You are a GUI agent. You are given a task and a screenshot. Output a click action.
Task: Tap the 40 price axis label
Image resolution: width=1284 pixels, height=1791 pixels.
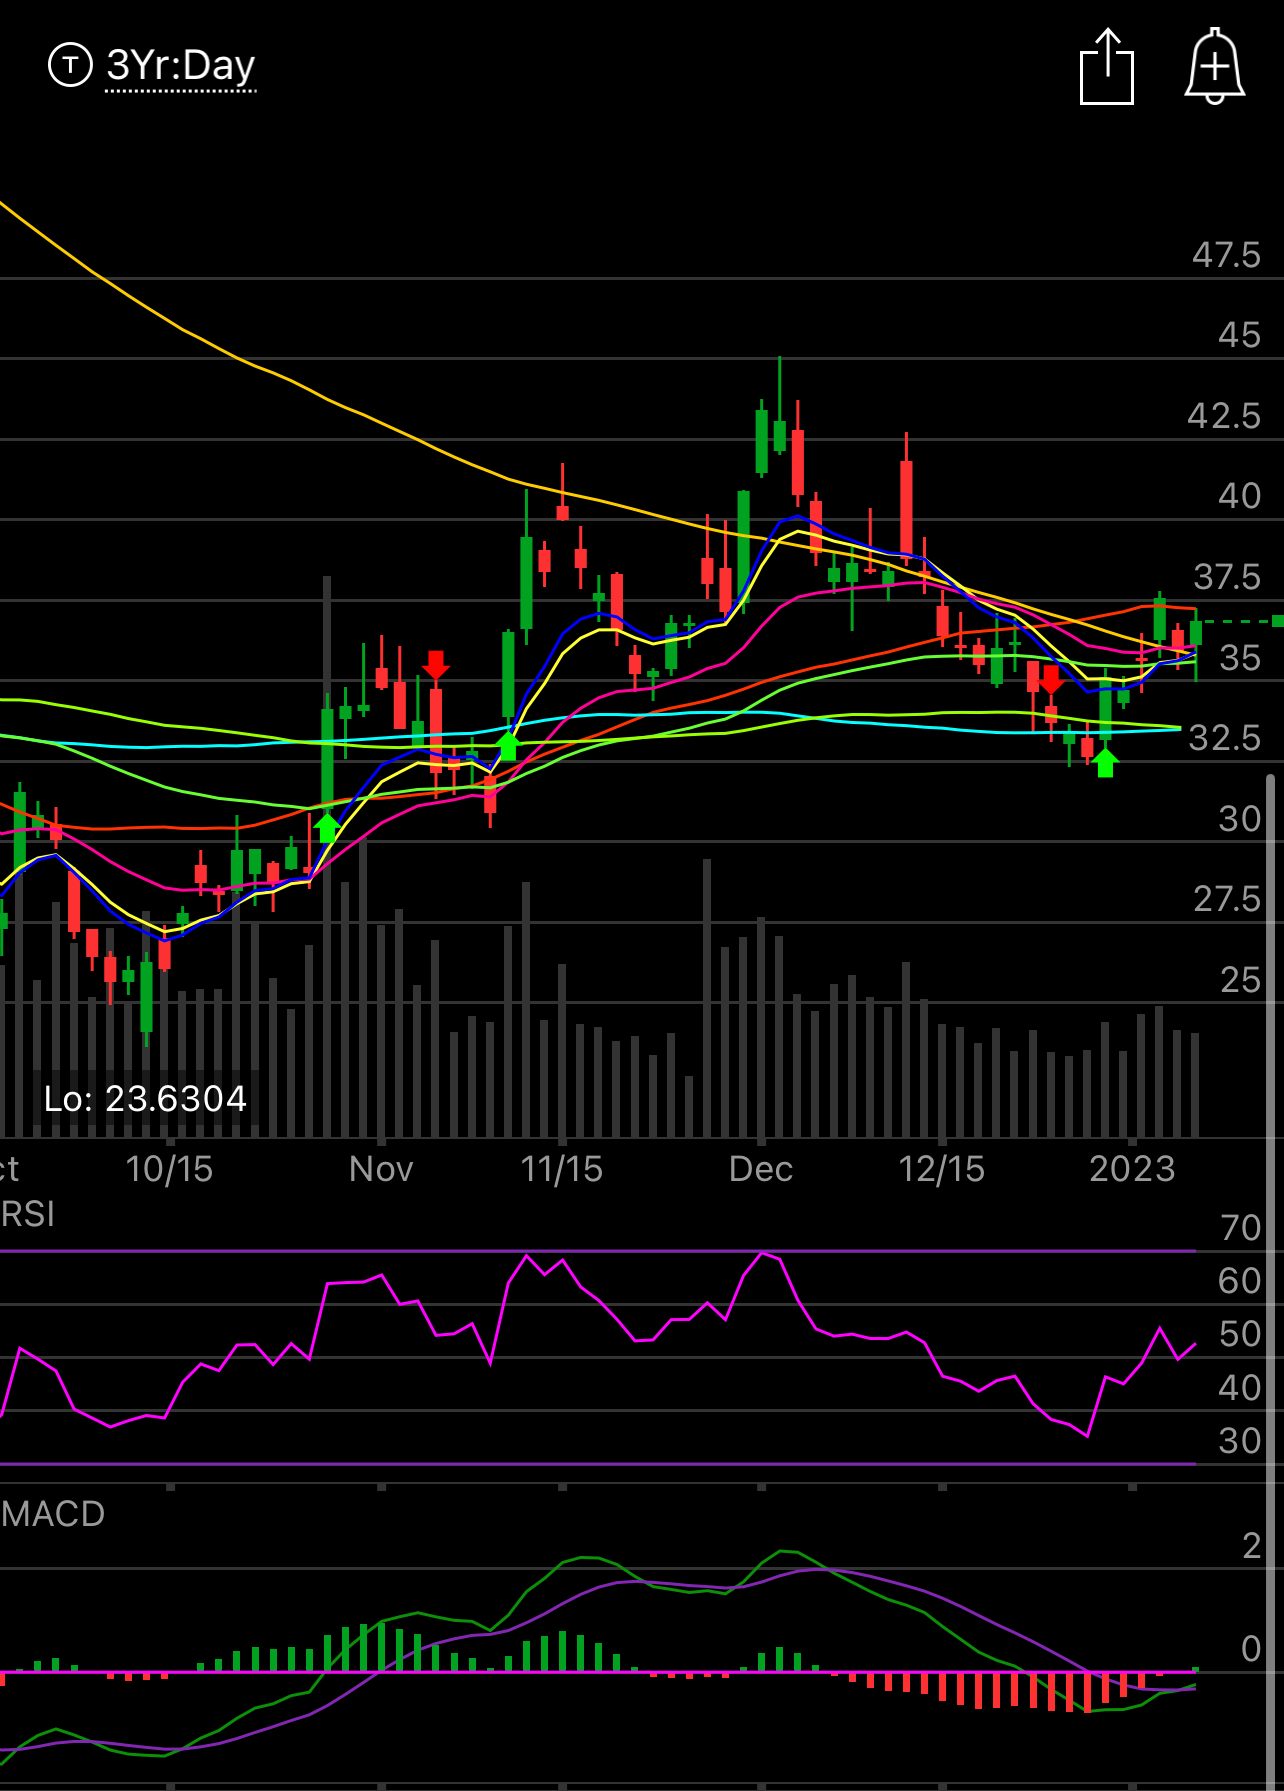1240,496
